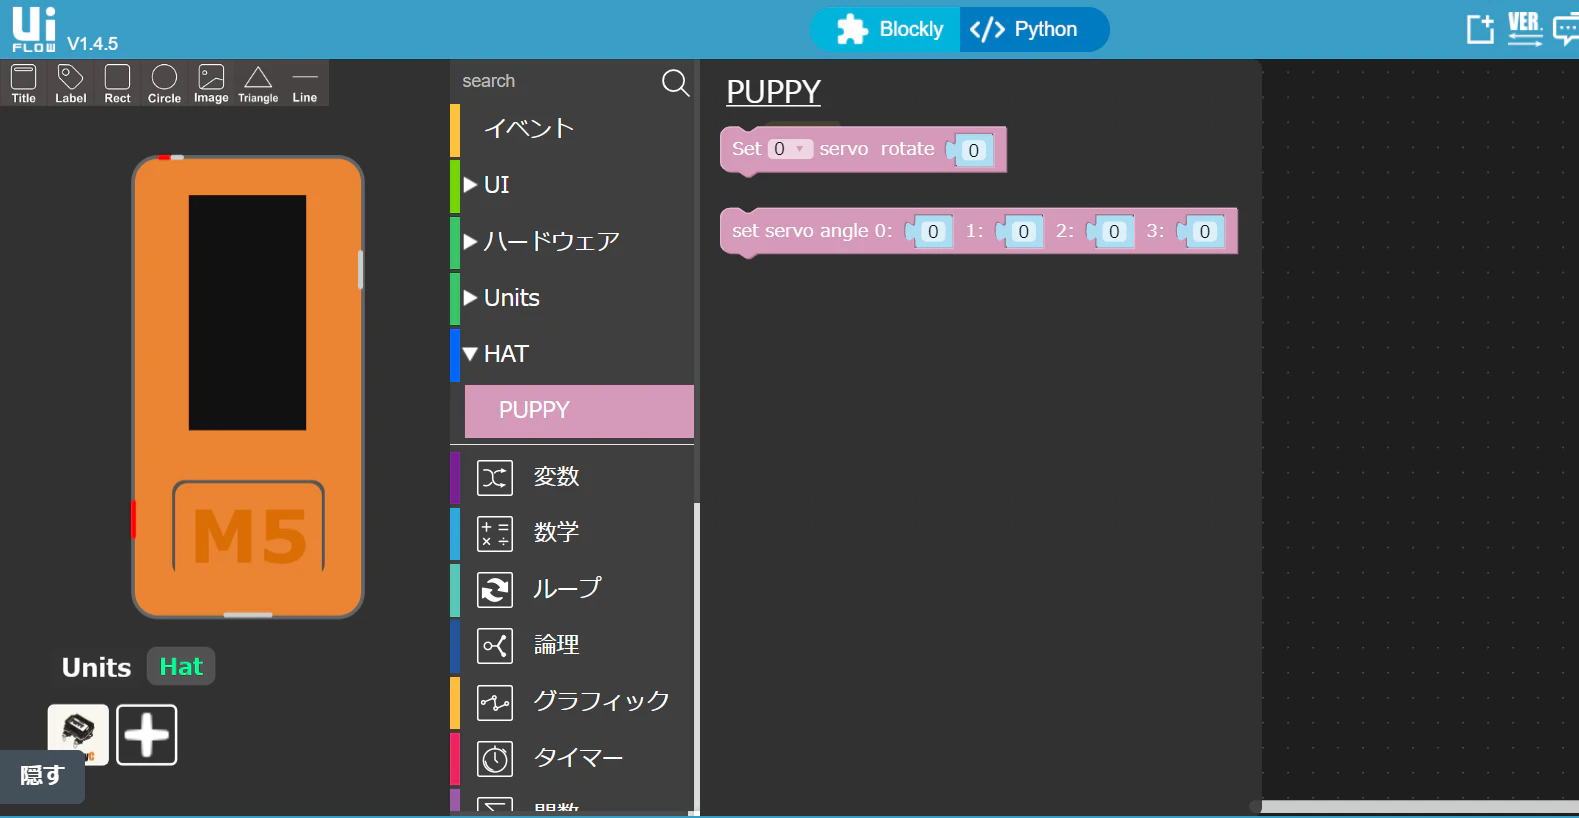
Task: Open the VER firmware version icon
Action: (x=1525, y=29)
